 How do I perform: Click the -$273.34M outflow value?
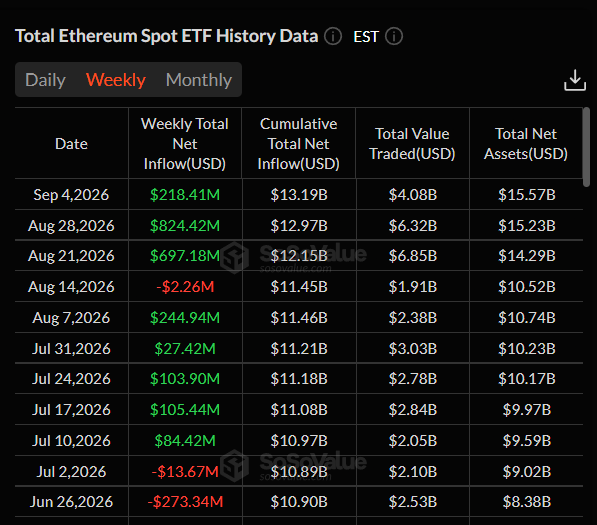[185, 502]
